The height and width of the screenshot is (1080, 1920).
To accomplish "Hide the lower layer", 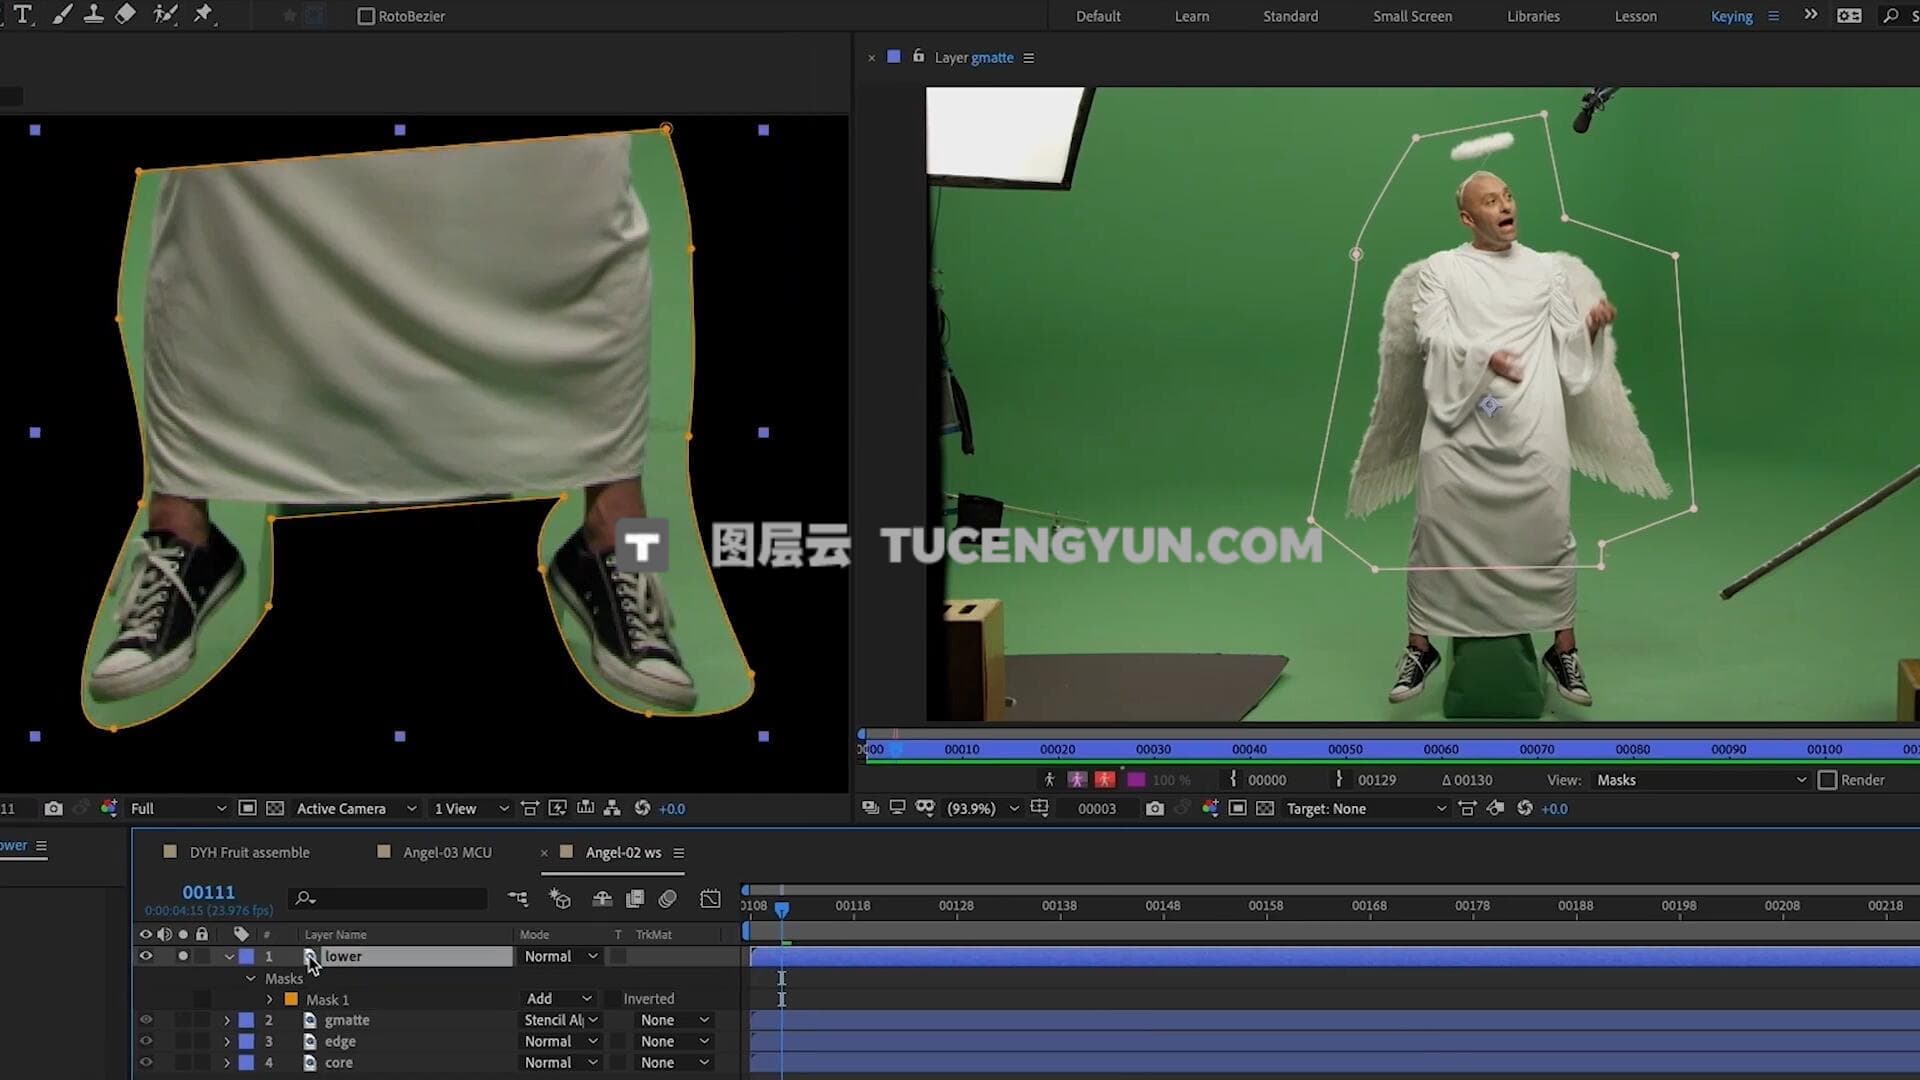I will [x=146, y=956].
